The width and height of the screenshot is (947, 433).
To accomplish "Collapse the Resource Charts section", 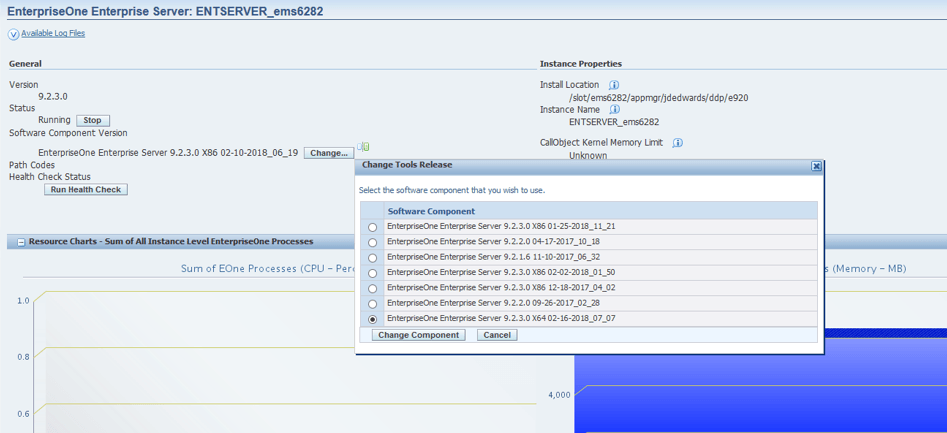I will [21, 242].
